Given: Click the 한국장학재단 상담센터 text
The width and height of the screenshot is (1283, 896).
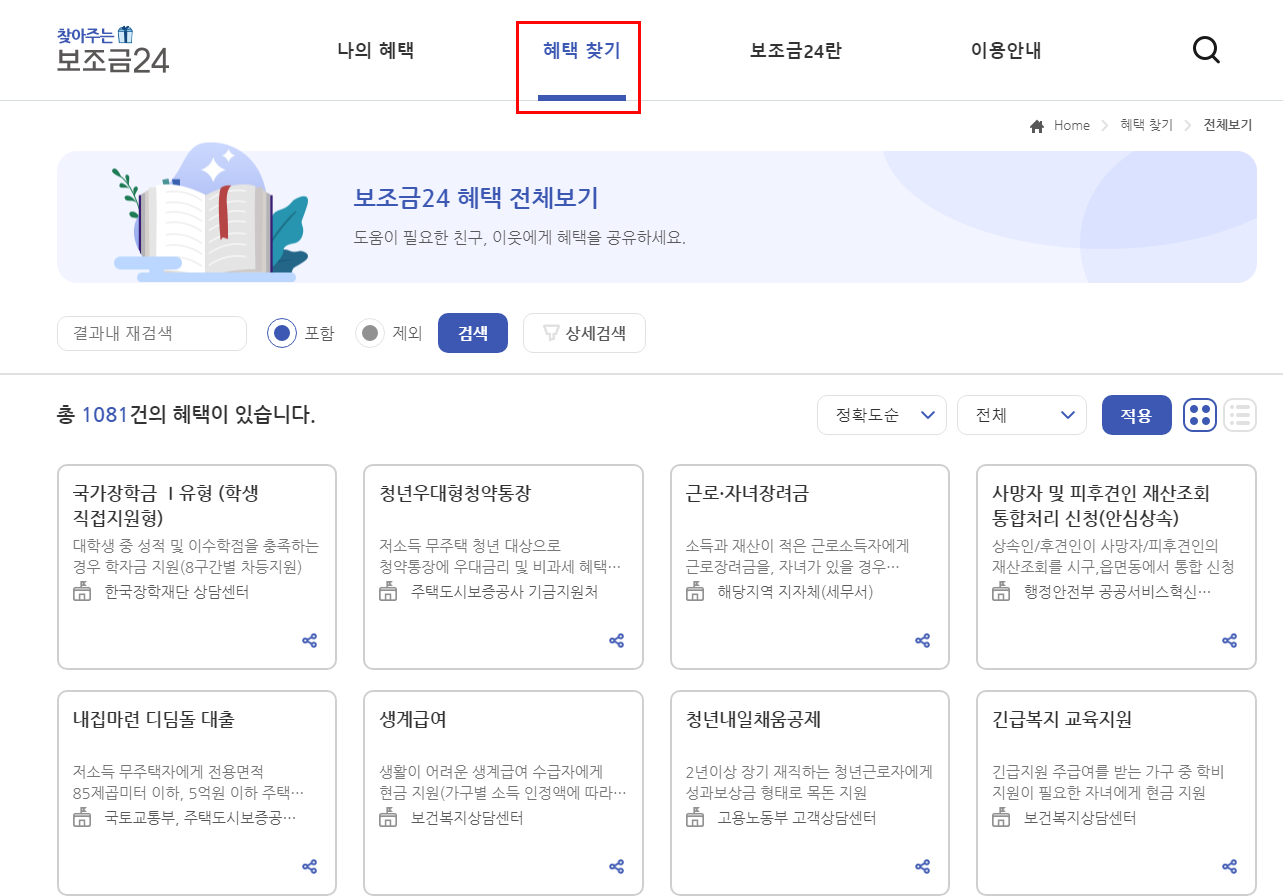Looking at the screenshot, I should 177,592.
